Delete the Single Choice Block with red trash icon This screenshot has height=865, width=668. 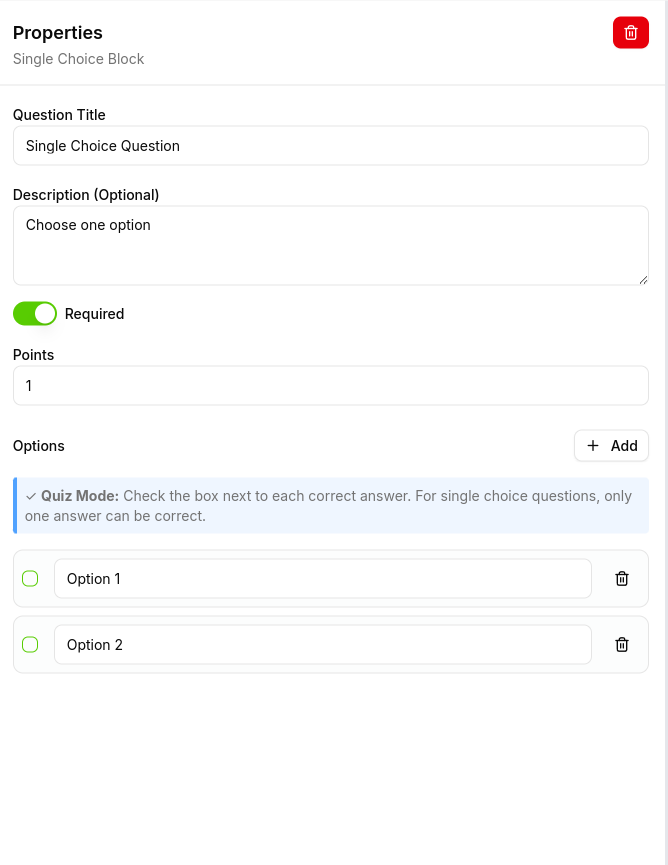(x=631, y=32)
